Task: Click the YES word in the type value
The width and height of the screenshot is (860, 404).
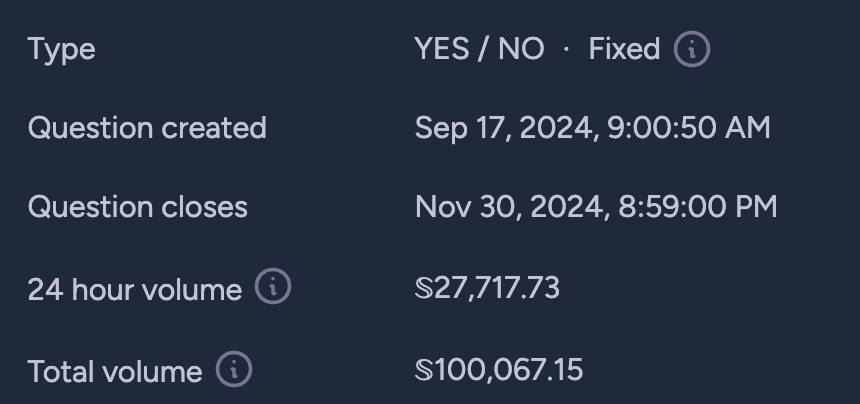Action: [x=442, y=49]
